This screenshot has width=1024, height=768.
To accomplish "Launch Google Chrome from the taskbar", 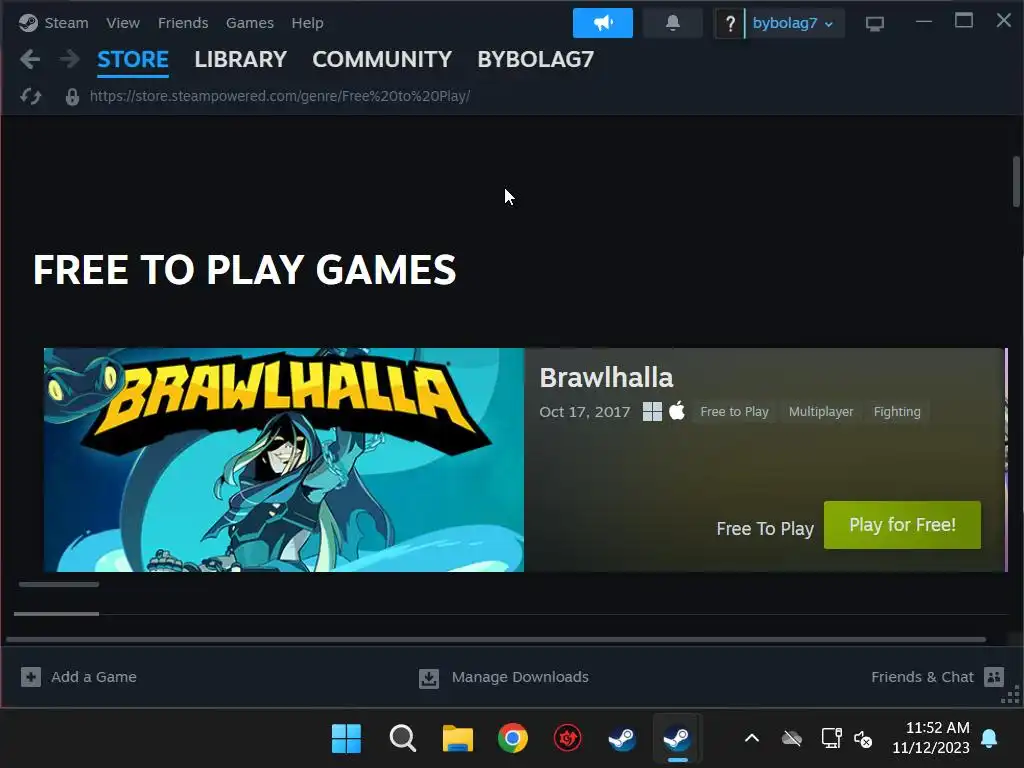I will (513, 739).
